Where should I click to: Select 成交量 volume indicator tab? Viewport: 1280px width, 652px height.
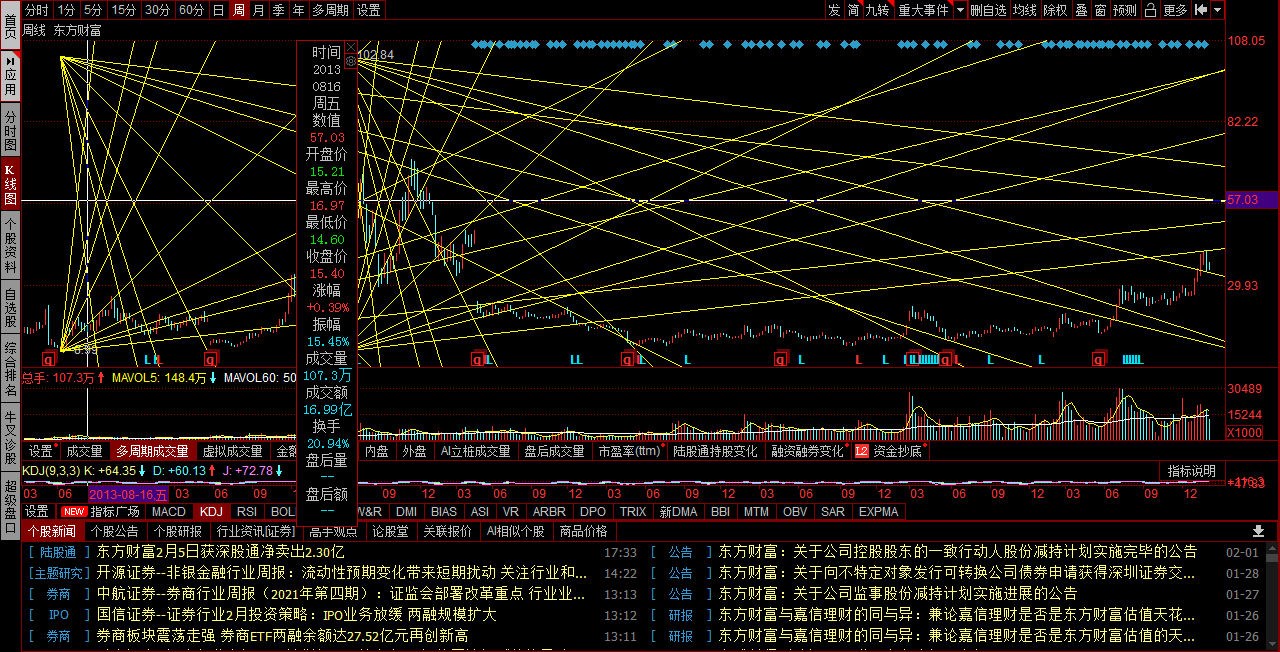click(x=84, y=452)
